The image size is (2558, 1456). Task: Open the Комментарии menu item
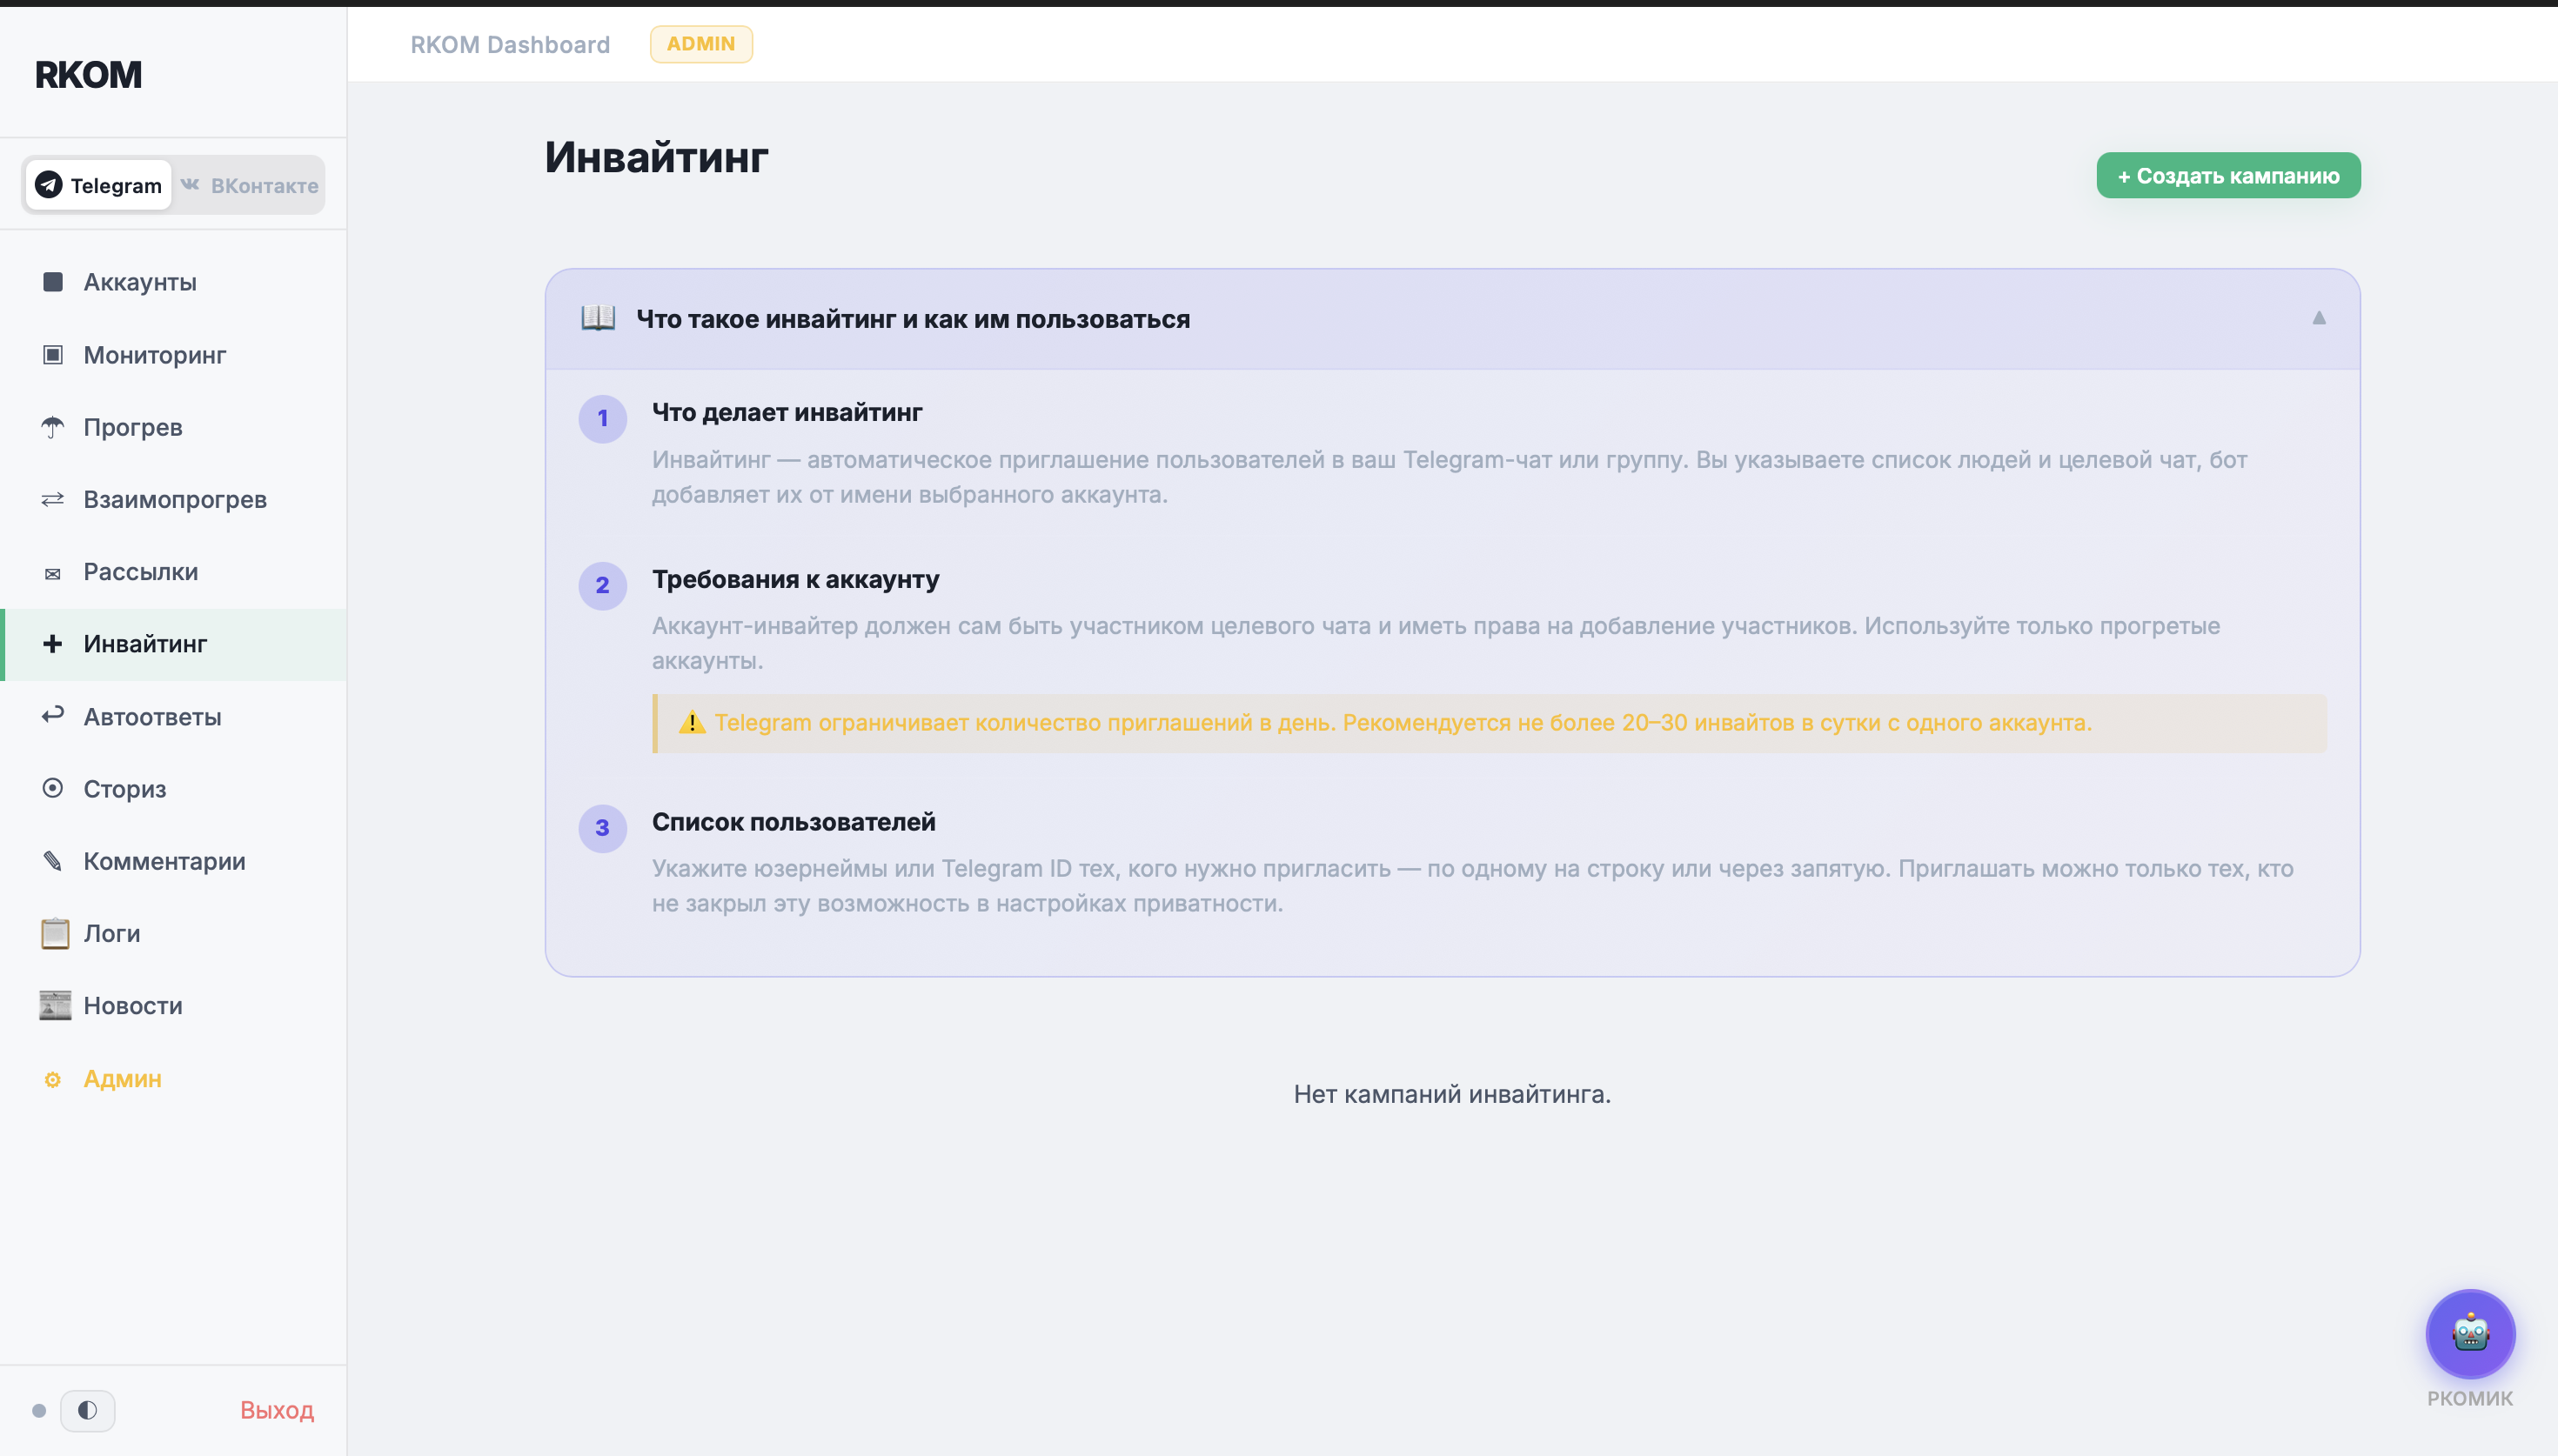pyautogui.click(x=174, y=861)
